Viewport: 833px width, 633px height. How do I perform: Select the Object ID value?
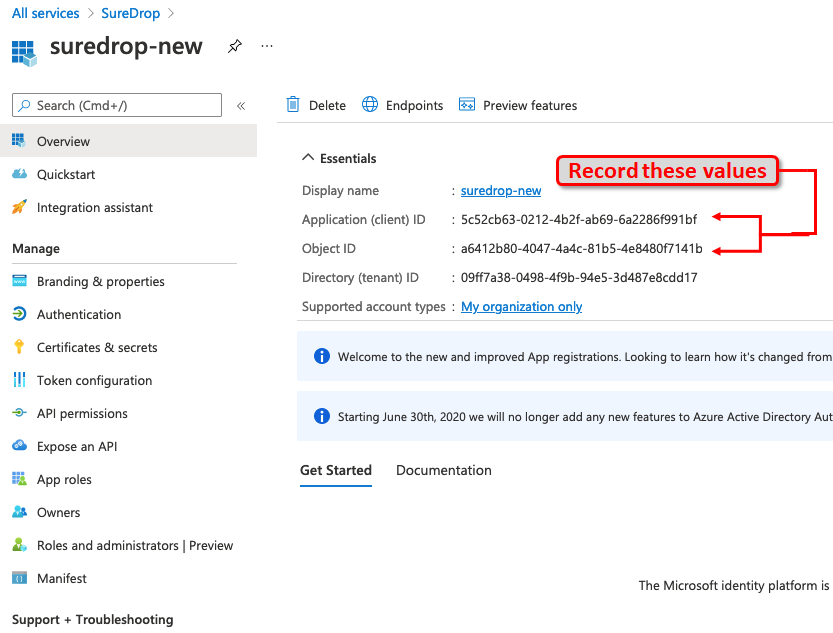click(x=582, y=249)
